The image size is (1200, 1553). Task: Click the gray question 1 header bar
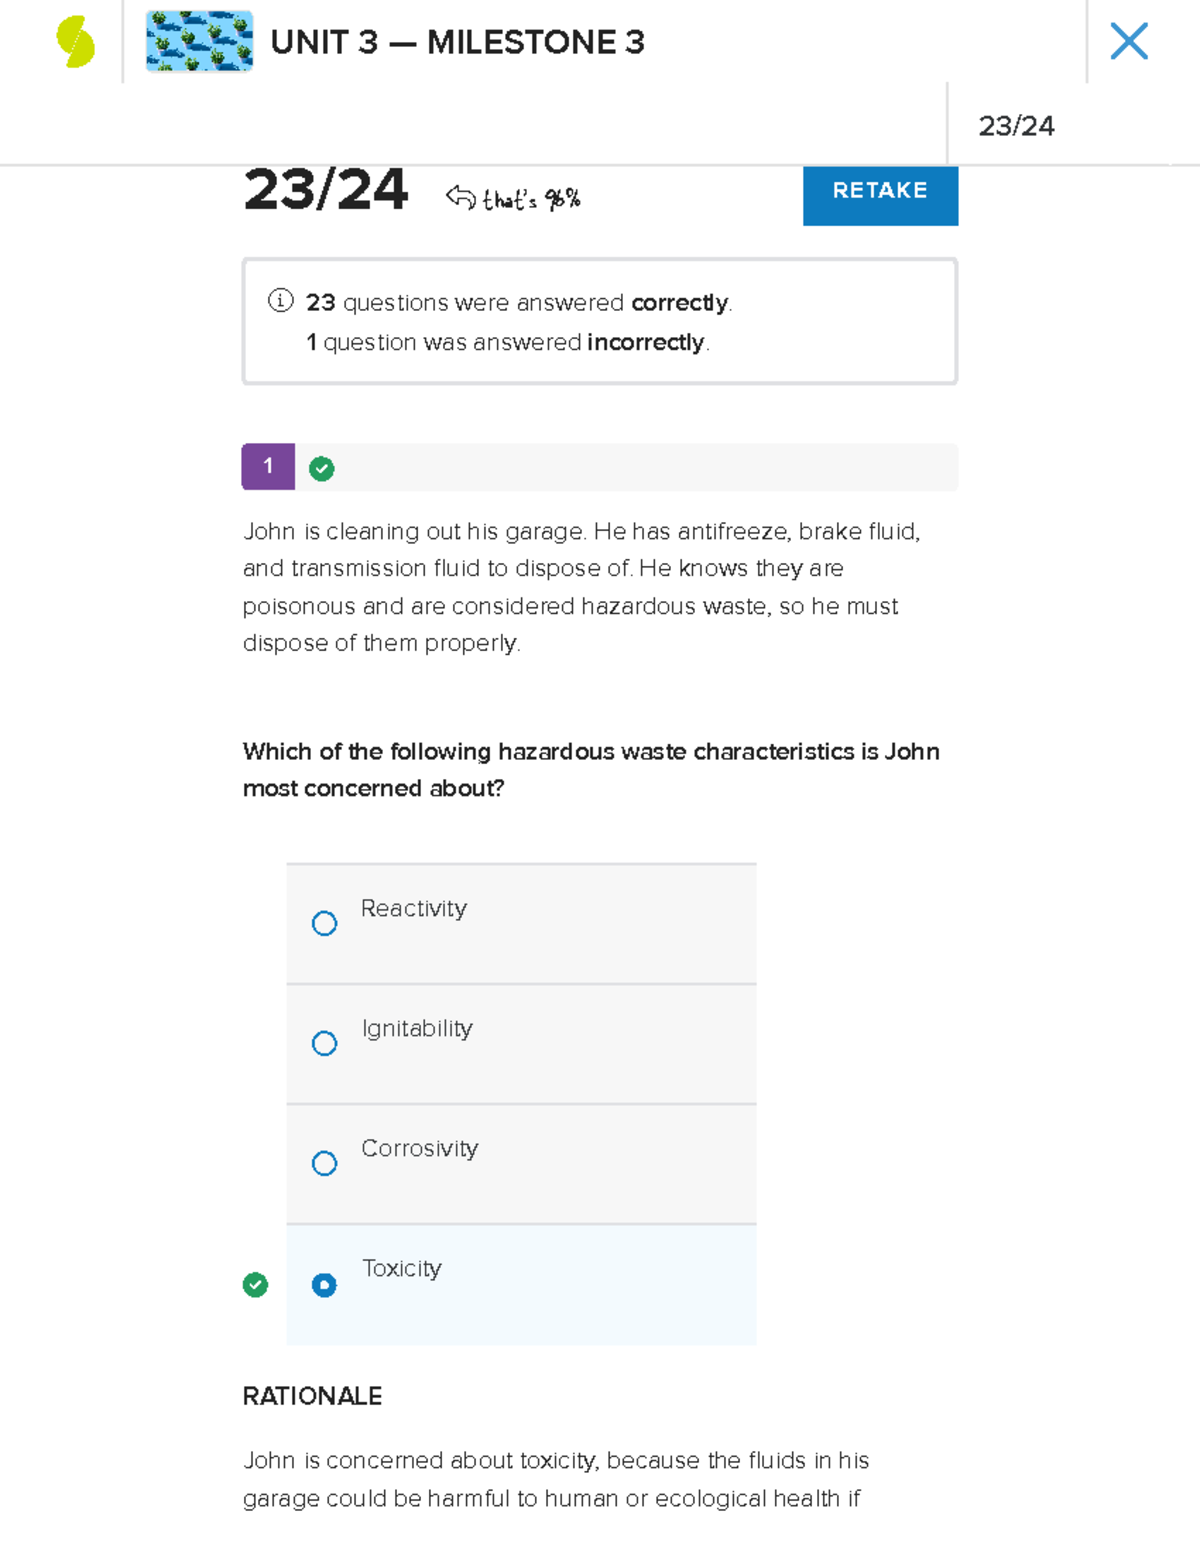click(x=640, y=467)
